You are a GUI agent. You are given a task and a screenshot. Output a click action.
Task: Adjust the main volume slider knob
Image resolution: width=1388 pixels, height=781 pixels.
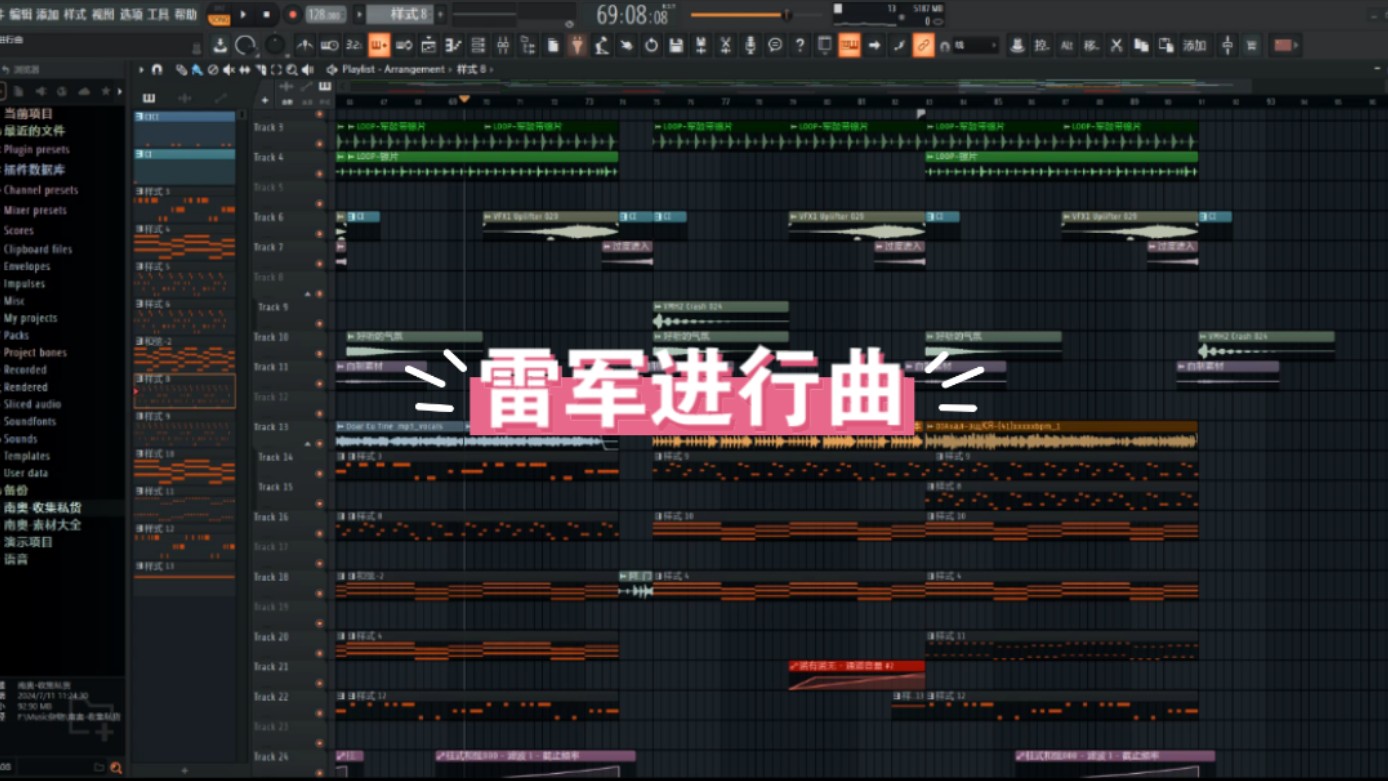(787, 15)
